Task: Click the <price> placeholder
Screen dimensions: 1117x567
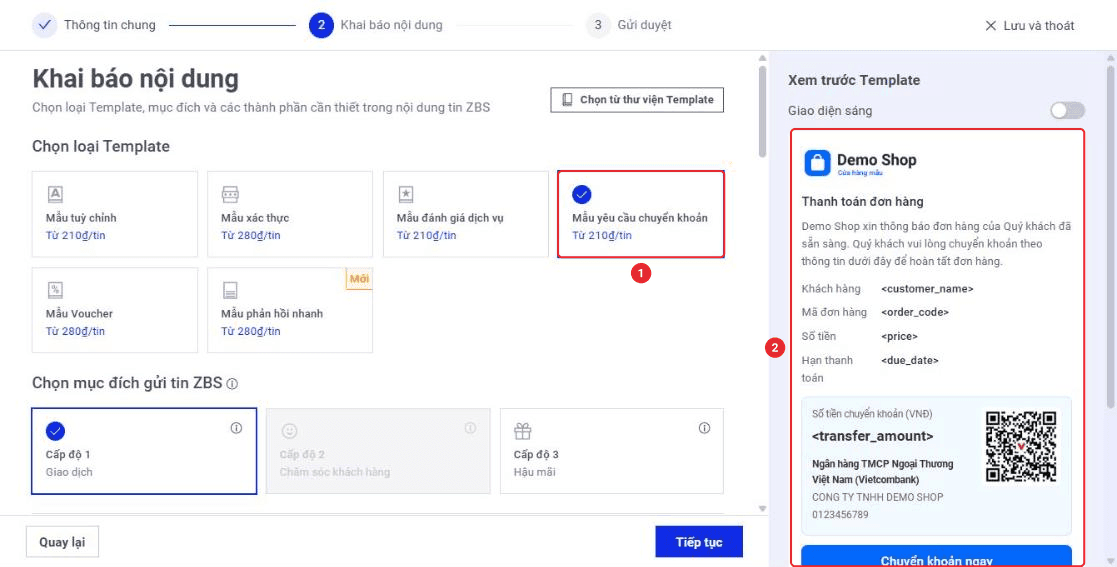Action: tap(899, 336)
